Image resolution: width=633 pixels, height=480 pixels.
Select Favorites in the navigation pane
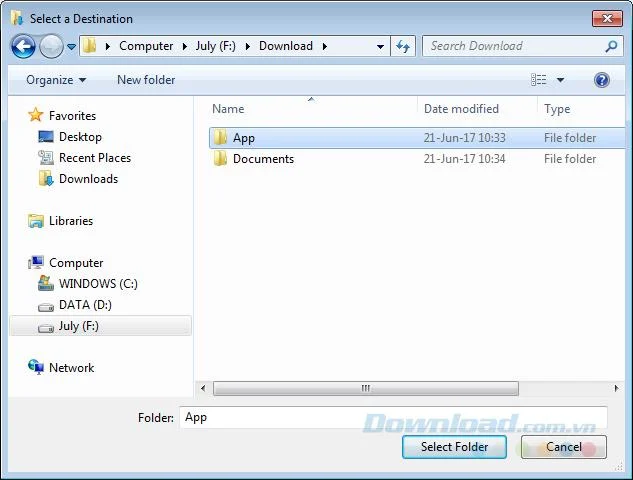pos(72,116)
